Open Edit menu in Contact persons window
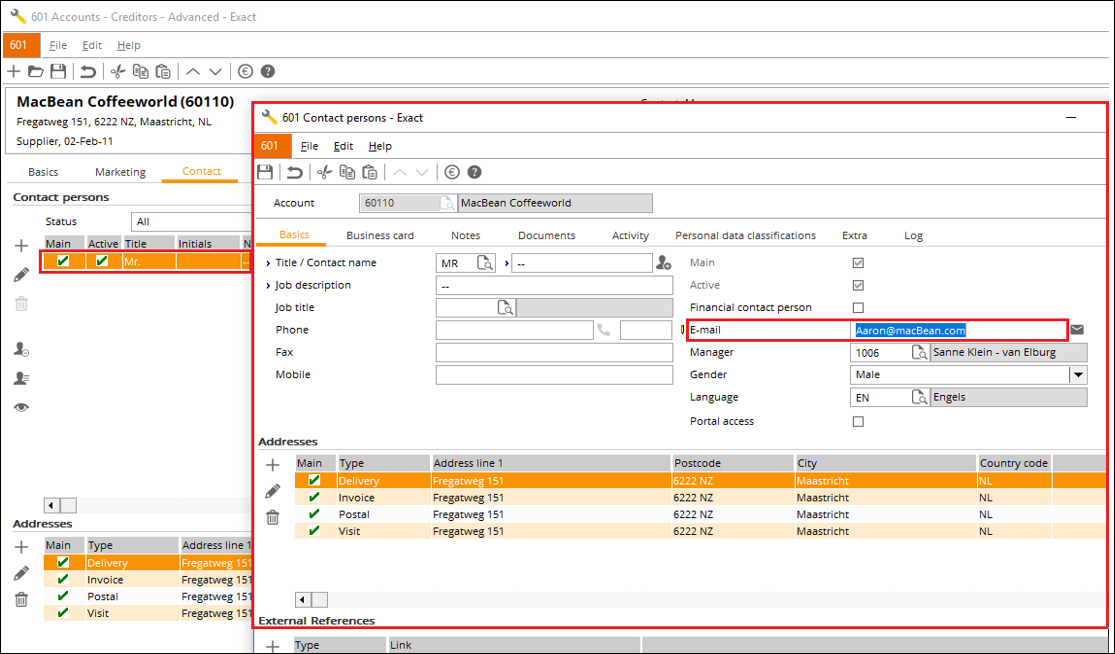 [343, 146]
